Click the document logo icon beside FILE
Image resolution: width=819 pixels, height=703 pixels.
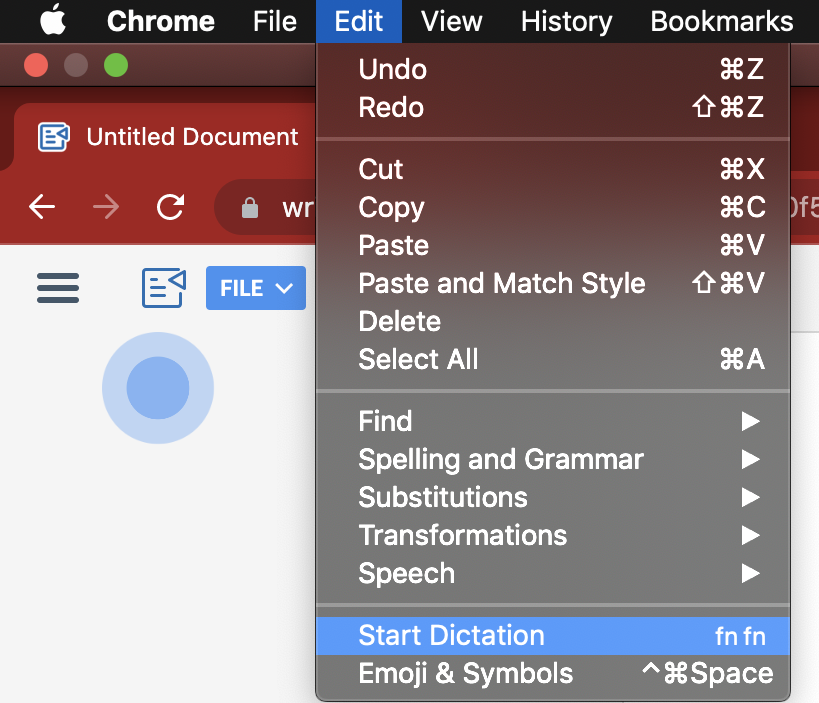pyautogui.click(x=164, y=288)
